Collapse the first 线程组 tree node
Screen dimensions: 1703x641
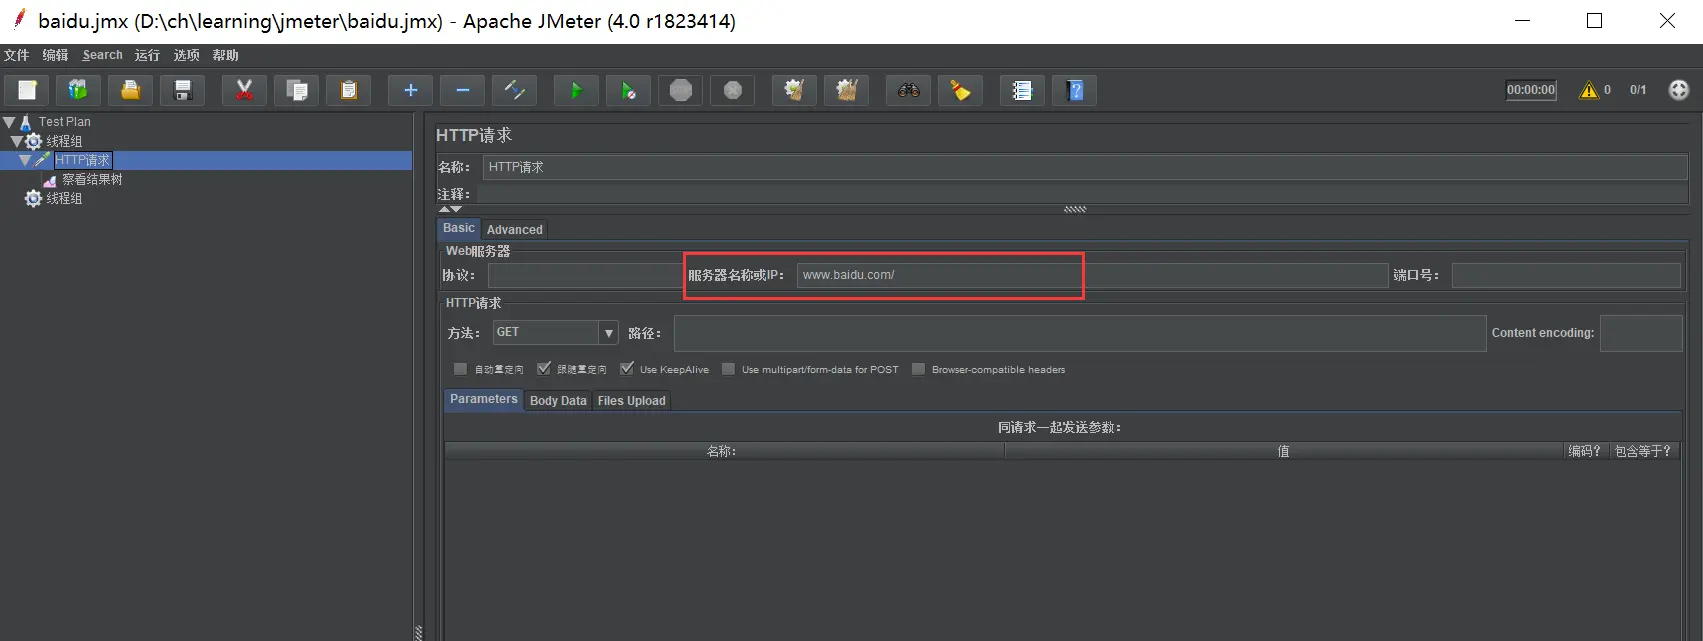pos(17,141)
